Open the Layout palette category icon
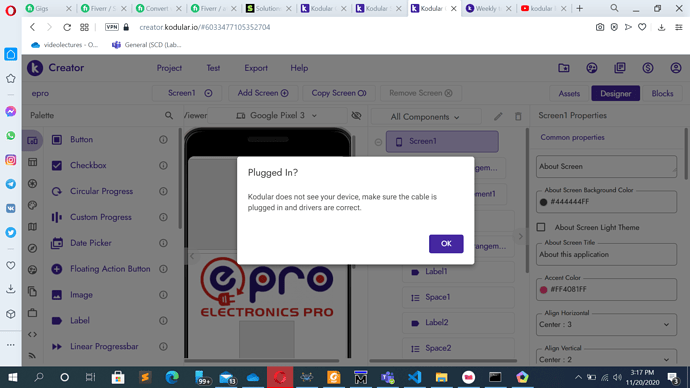 coord(33,162)
